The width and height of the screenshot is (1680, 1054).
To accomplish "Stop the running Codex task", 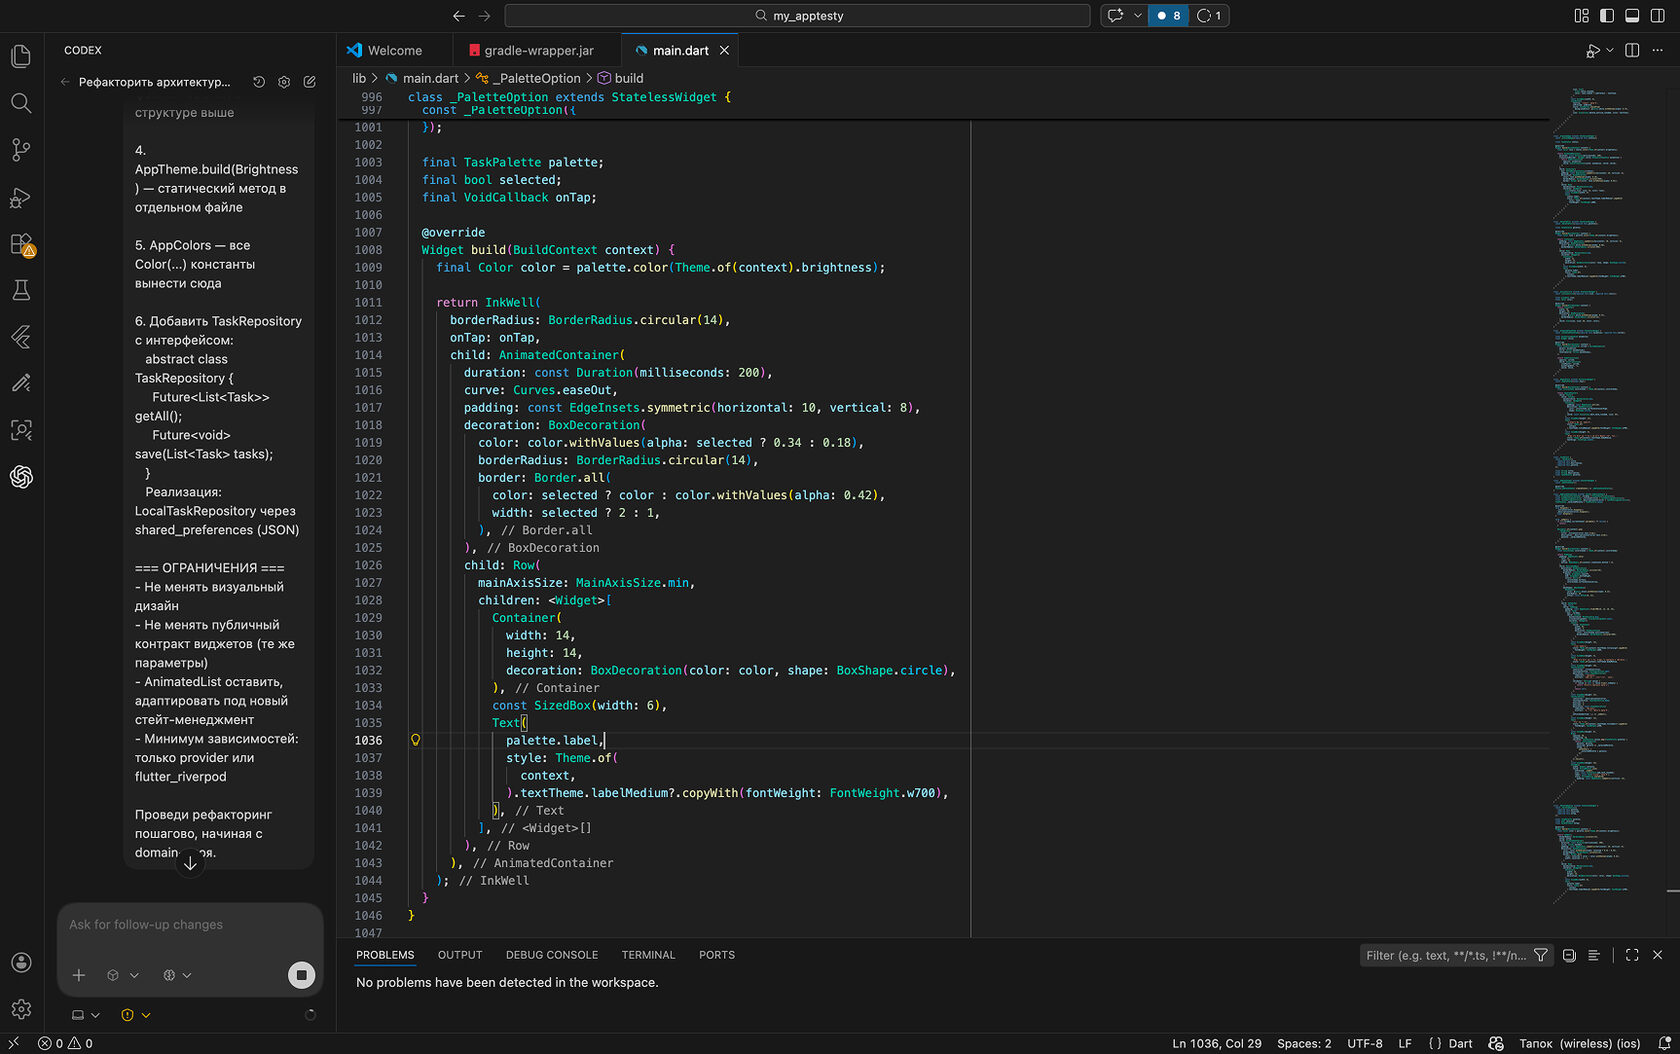I will coord(301,975).
